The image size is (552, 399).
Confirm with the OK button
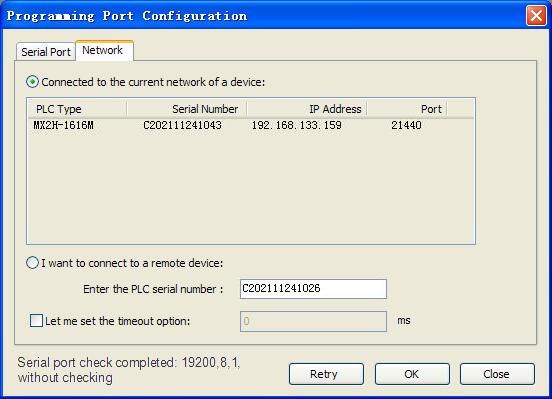[x=412, y=374]
